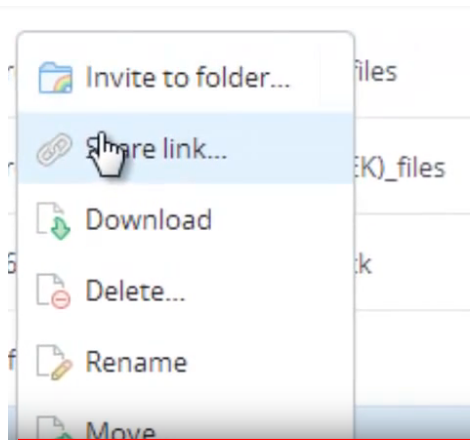Select the row ending in "tk"
Viewport: 470px width, 440px height.
(x=412, y=262)
